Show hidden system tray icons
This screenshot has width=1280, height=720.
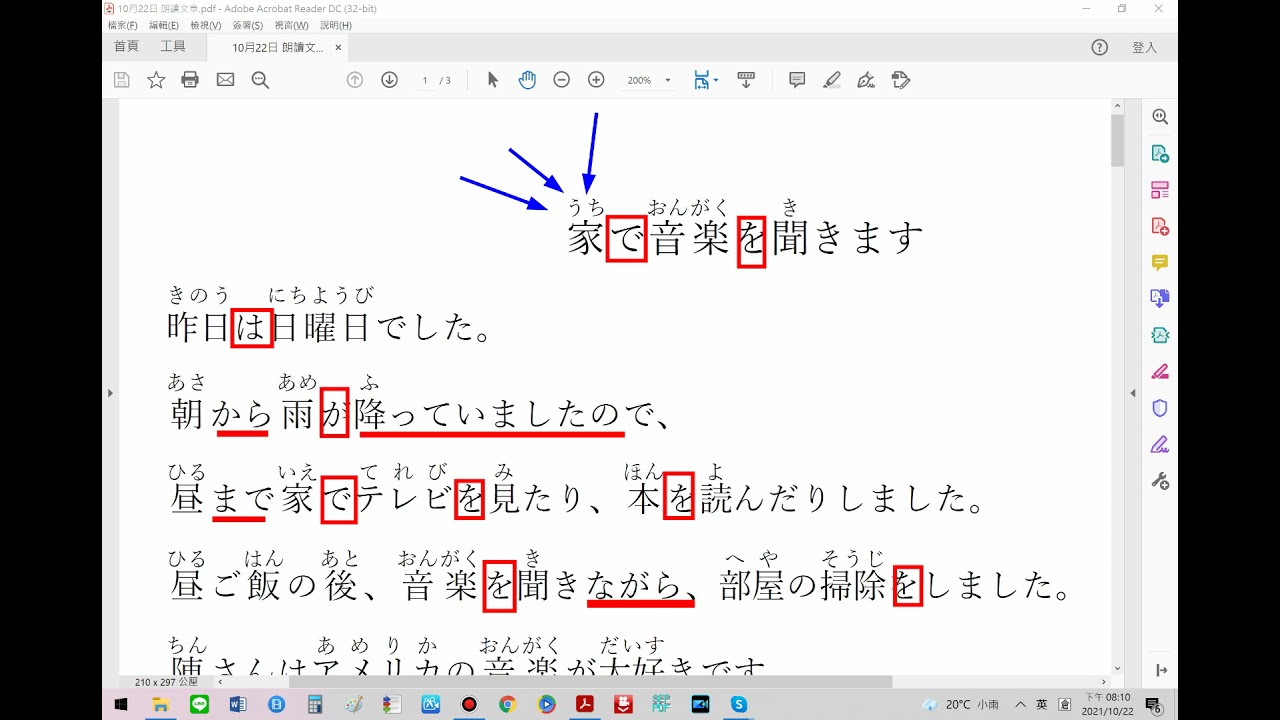point(1020,704)
